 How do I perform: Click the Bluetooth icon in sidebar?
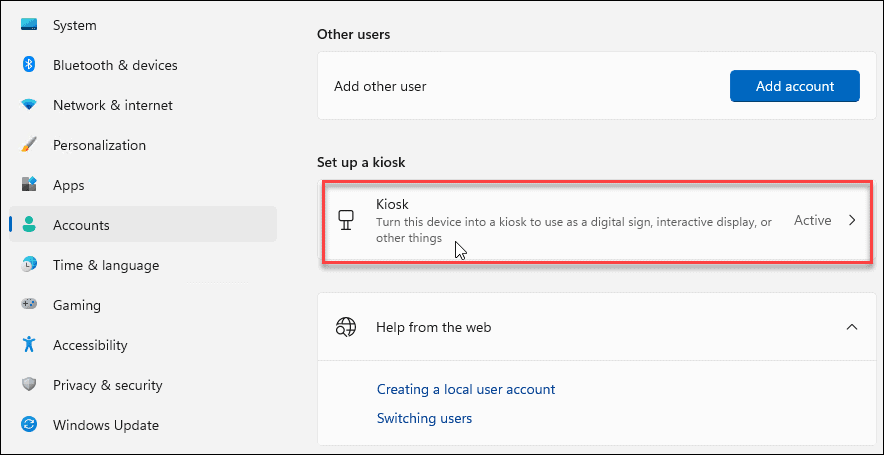point(29,64)
